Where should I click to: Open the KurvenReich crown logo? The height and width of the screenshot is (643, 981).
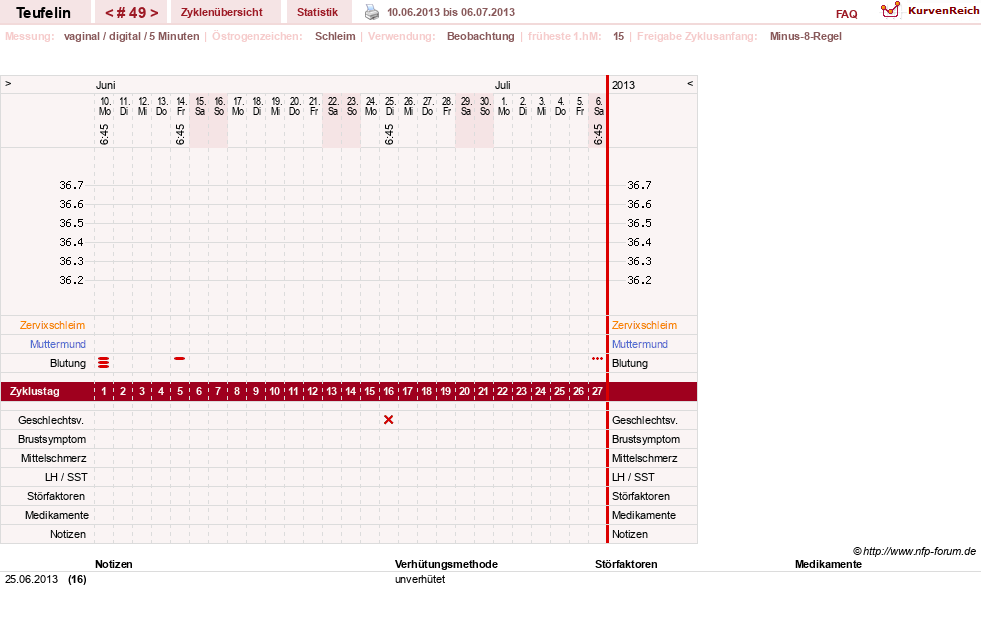coord(890,10)
